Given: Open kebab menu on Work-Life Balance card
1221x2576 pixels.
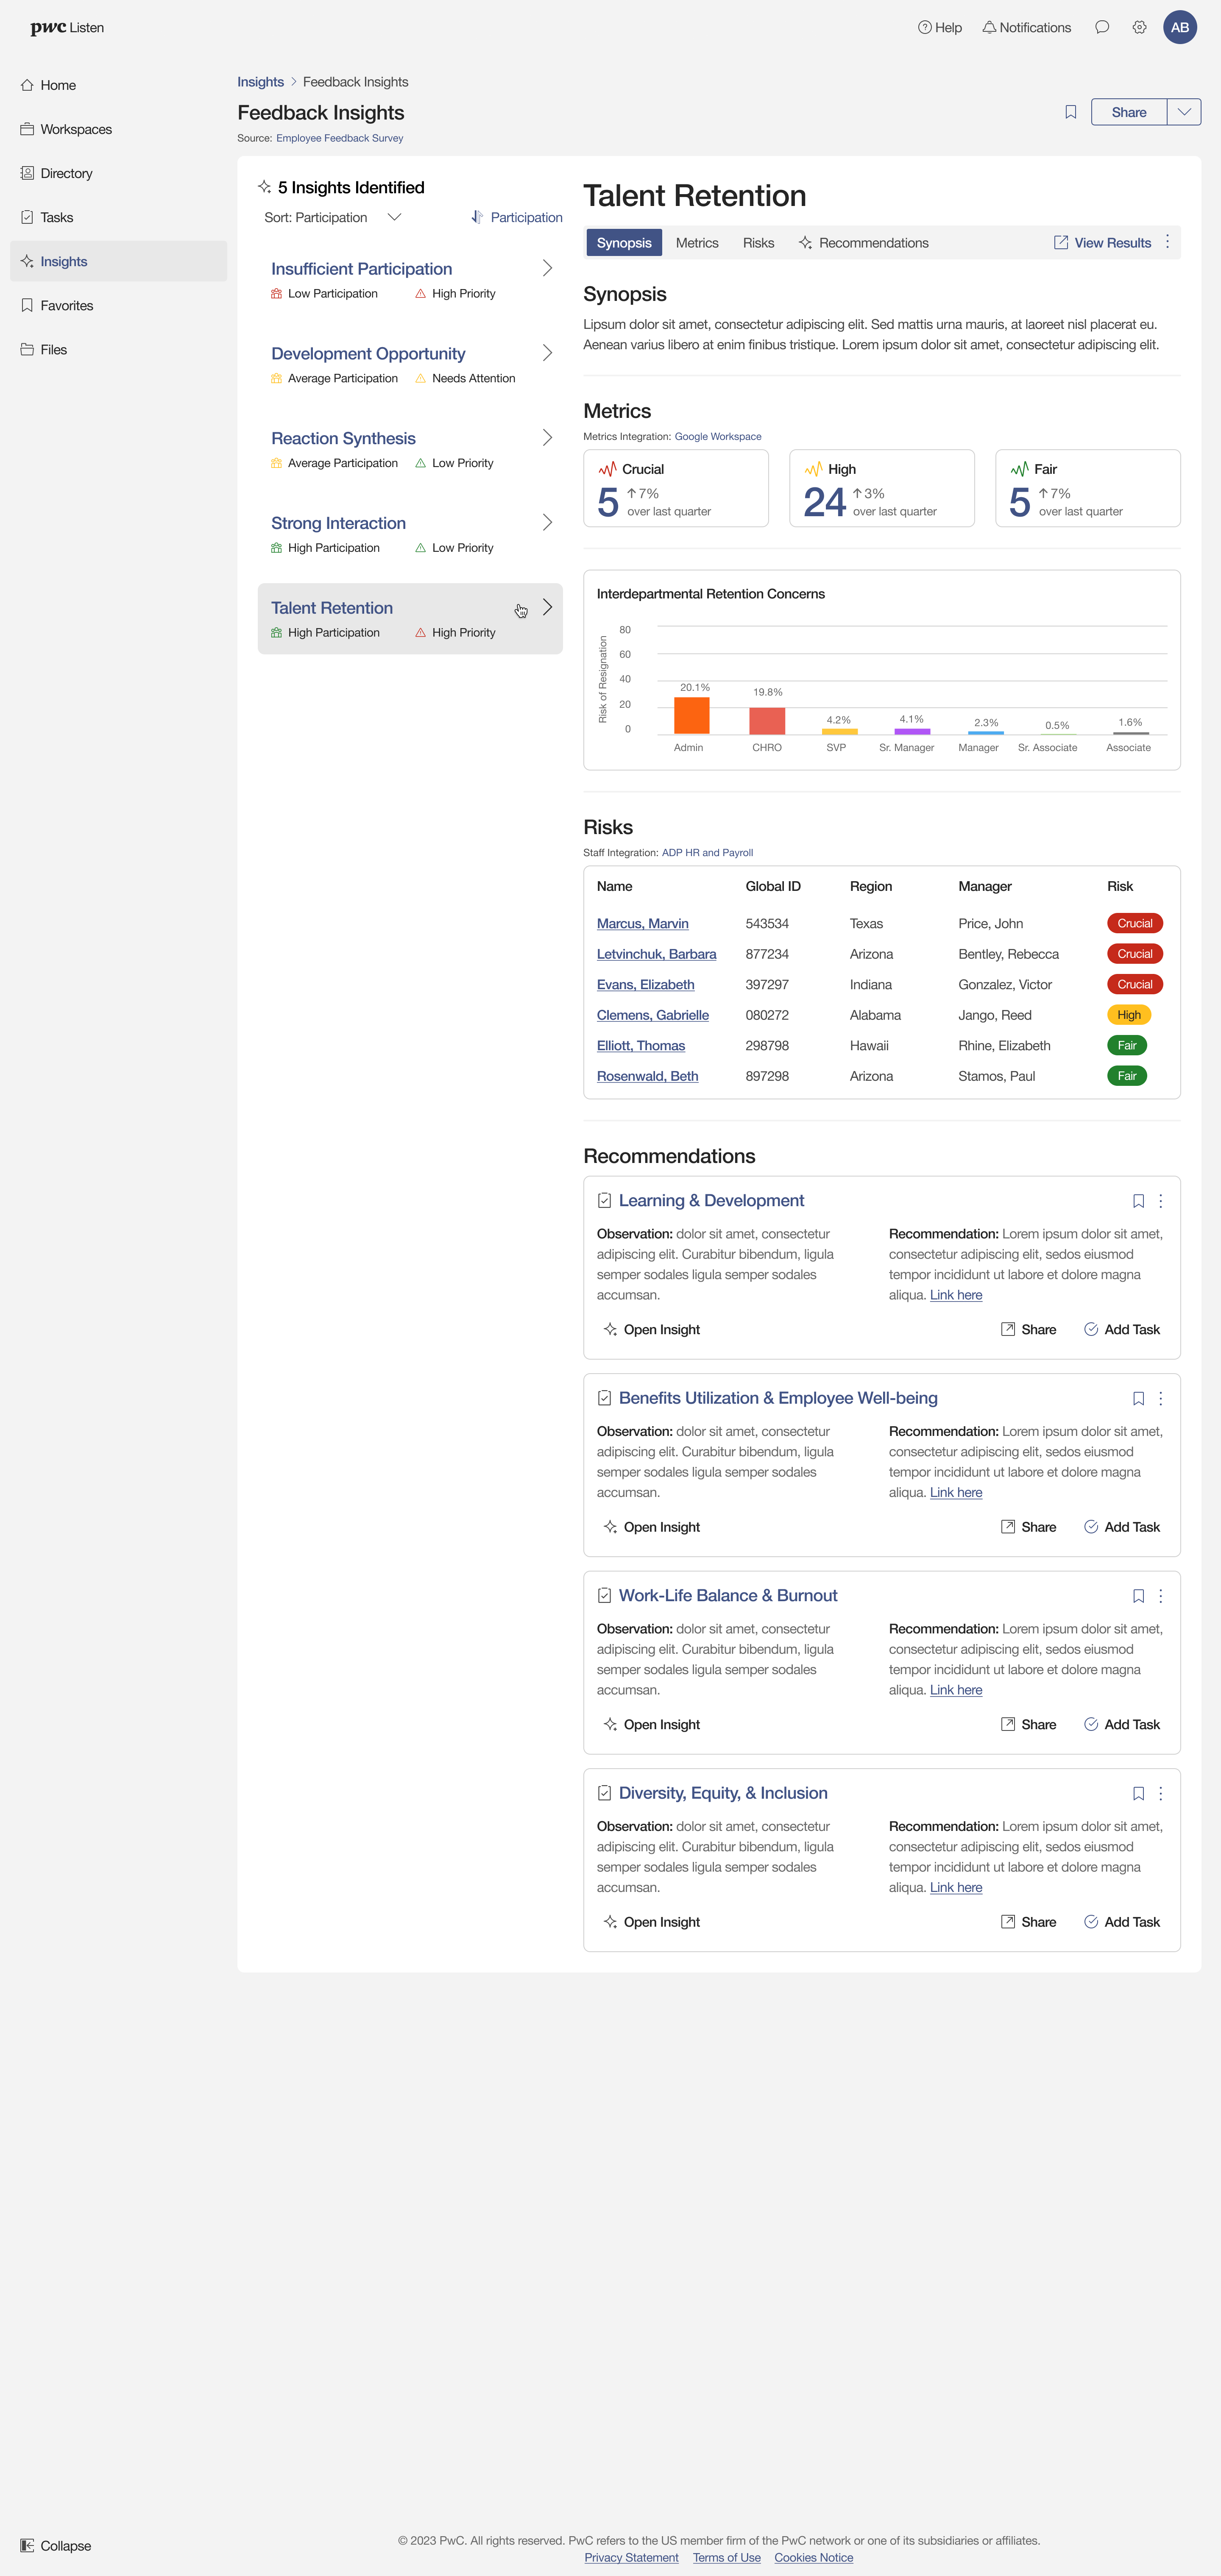Looking at the screenshot, I should click(x=1160, y=1596).
